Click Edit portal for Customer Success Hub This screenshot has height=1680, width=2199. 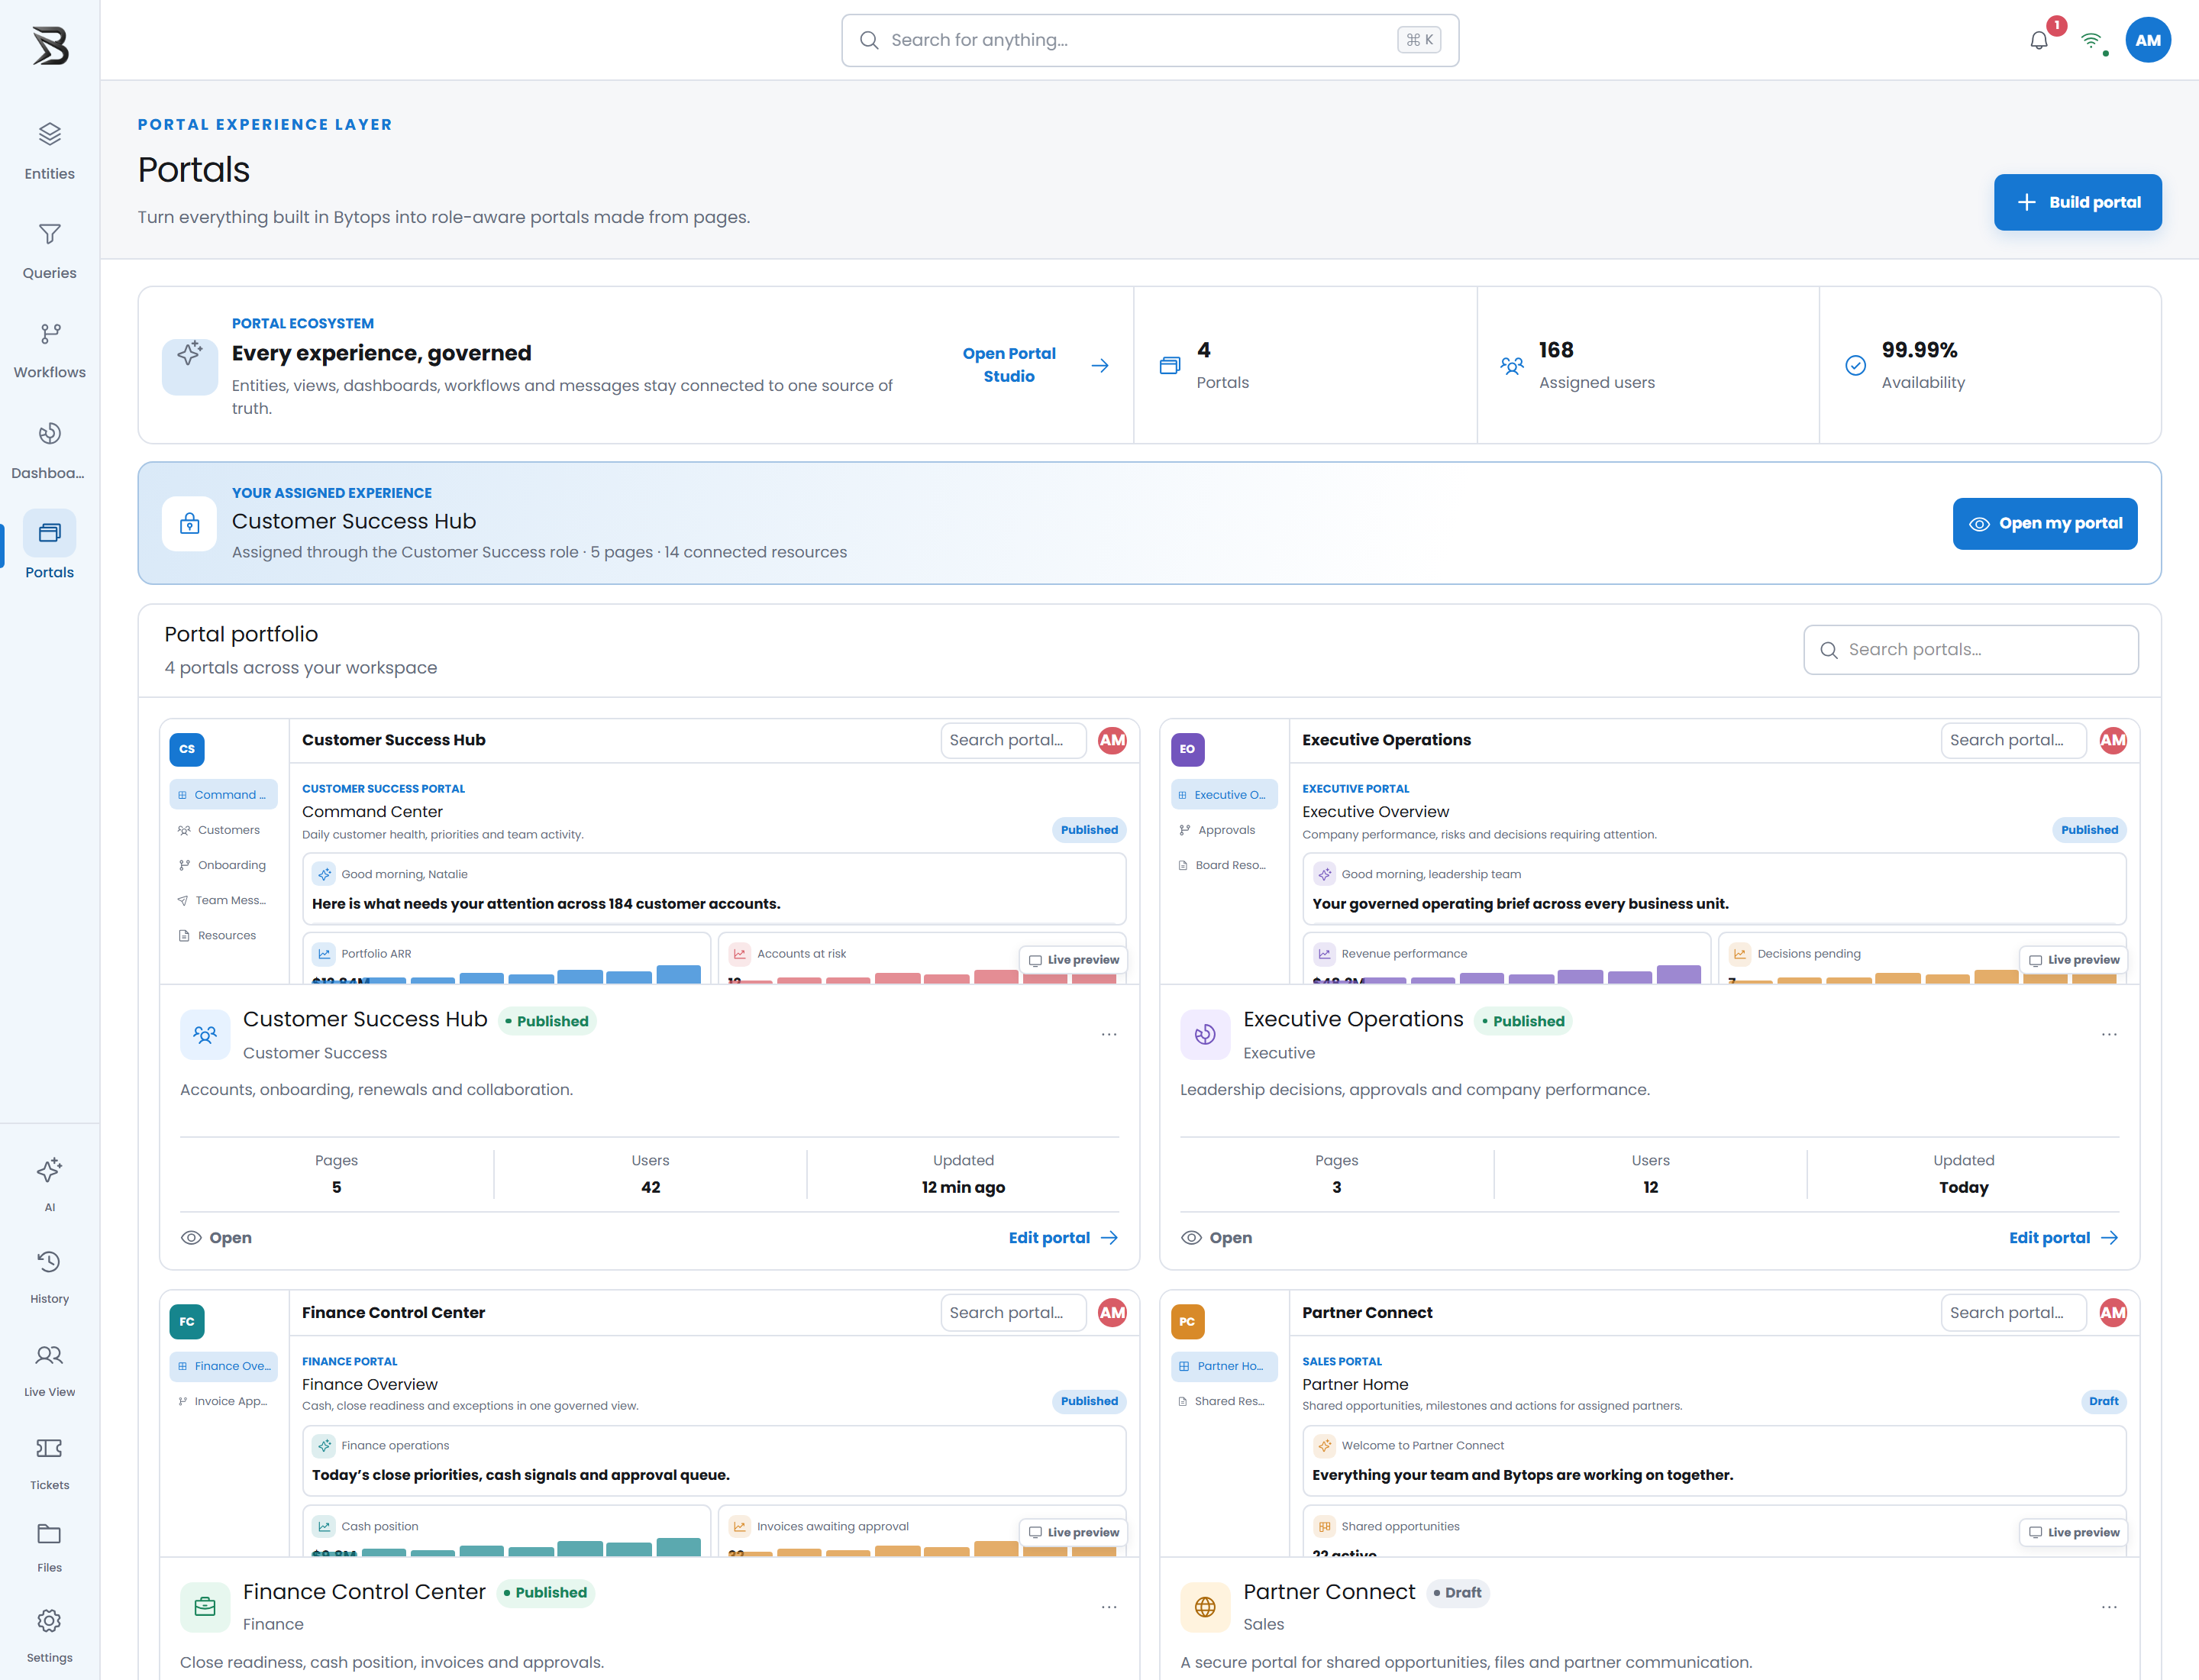click(x=1063, y=1237)
